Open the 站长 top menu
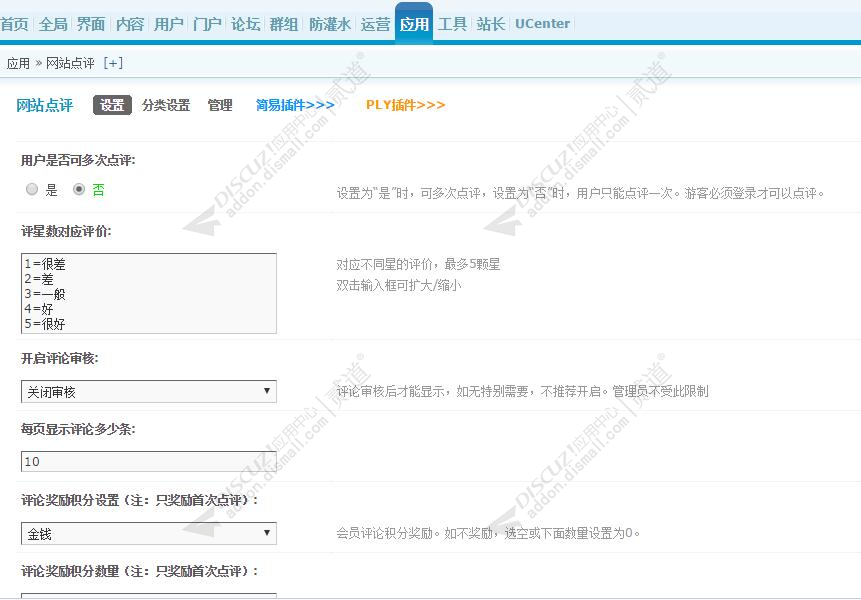The height and width of the screenshot is (600, 861). point(490,24)
